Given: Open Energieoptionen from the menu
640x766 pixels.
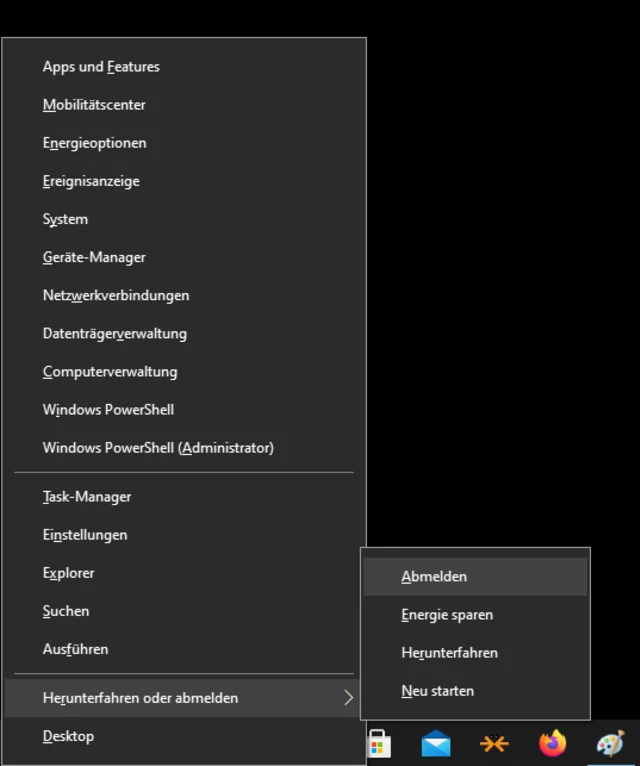Looking at the screenshot, I should point(94,143).
